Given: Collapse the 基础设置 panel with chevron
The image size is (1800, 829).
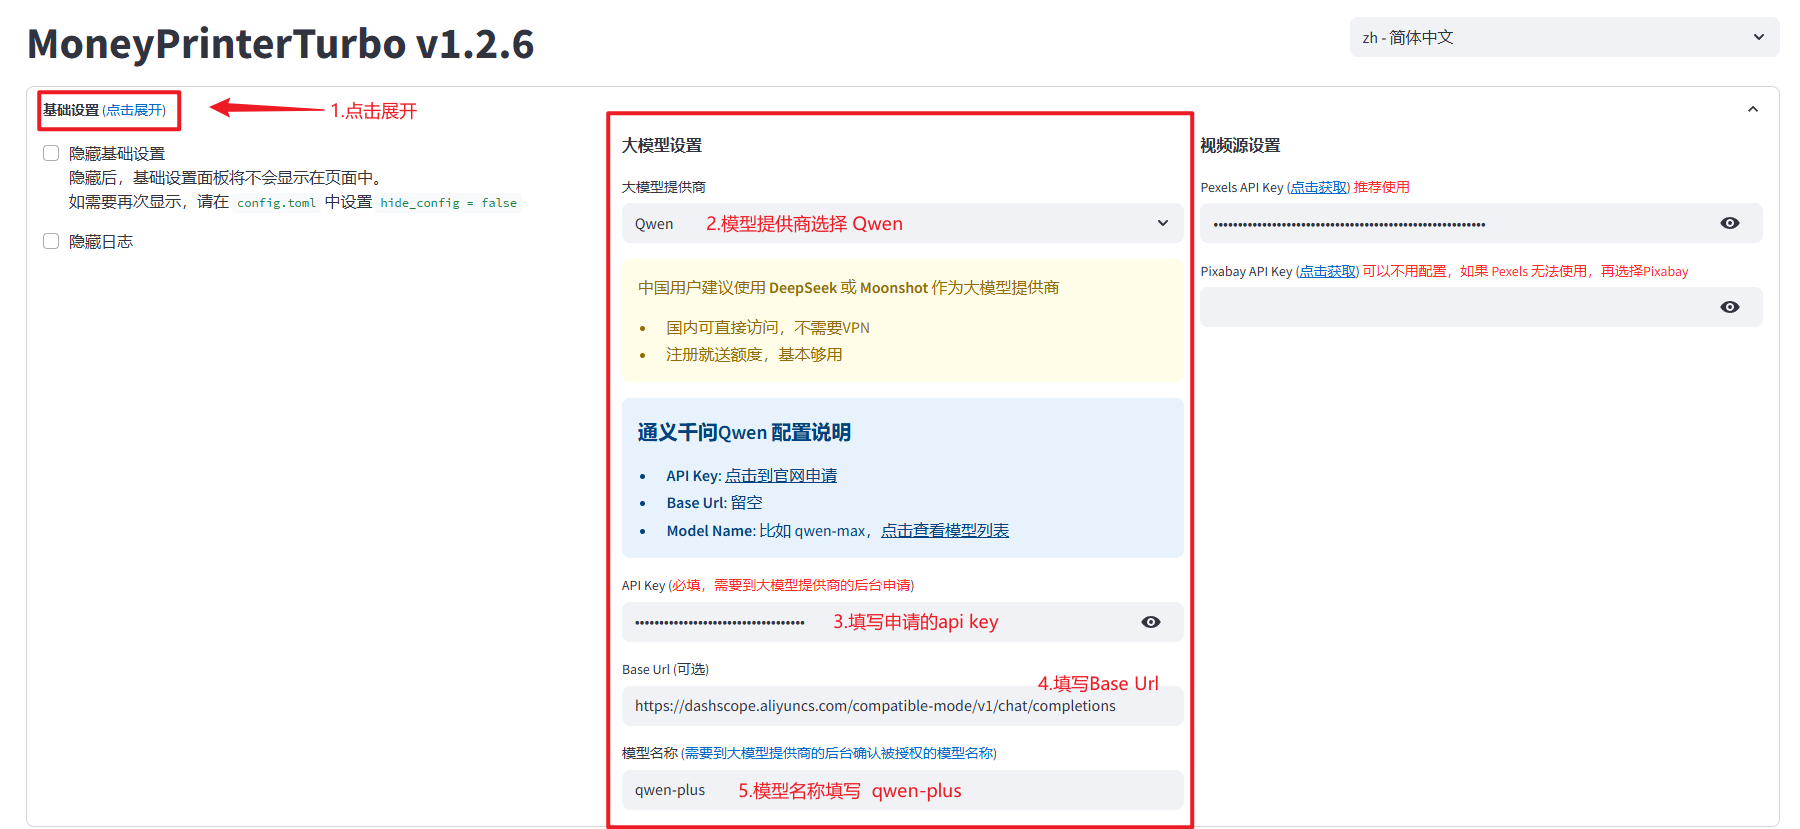Looking at the screenshot, I should tap(1753, 110).
